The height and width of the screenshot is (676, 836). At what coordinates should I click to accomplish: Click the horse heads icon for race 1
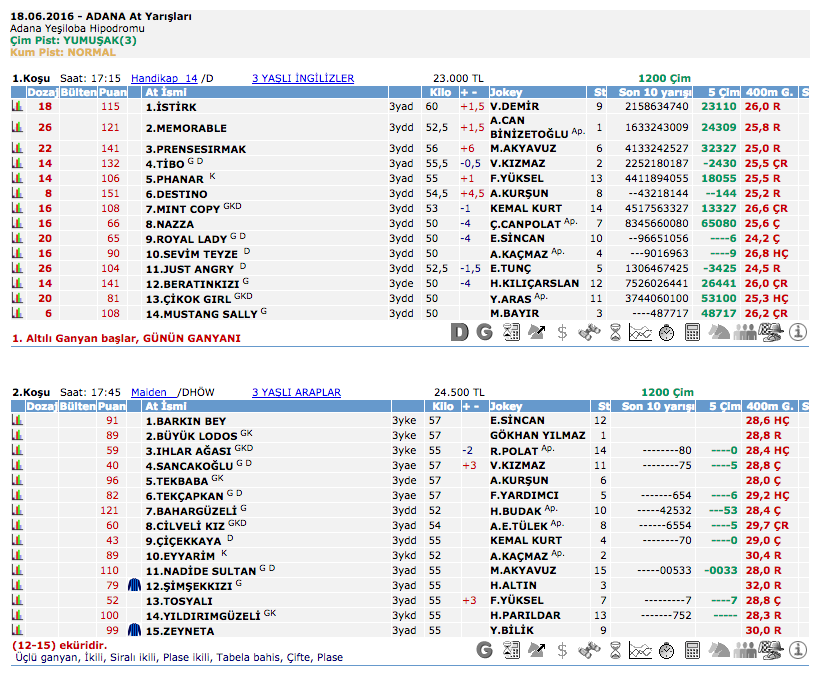718,333
